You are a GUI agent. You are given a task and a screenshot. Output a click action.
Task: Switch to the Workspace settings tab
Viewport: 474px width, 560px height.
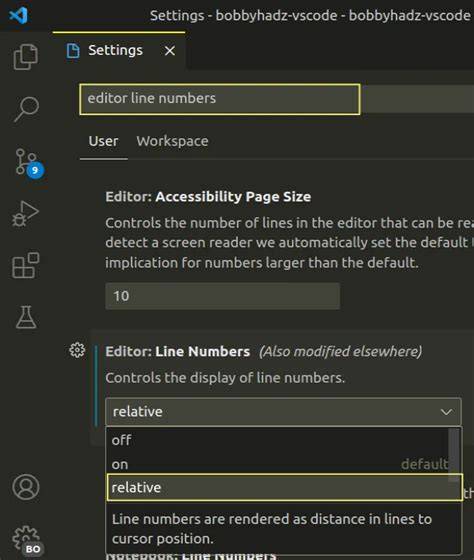click(172, 141)
